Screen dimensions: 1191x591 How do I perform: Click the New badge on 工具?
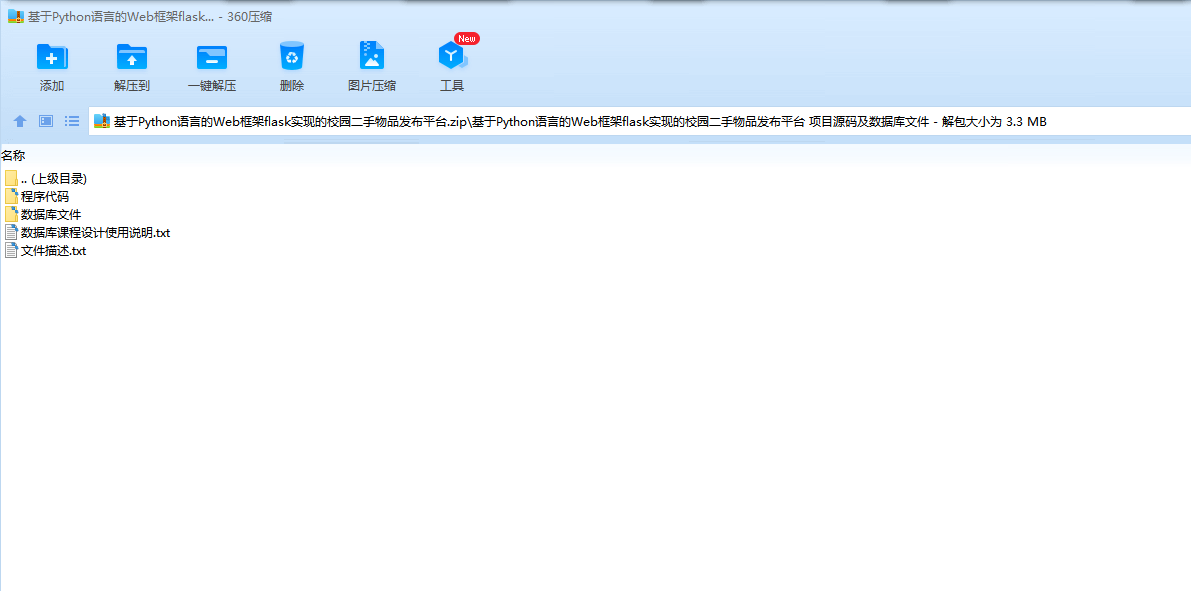466,39
